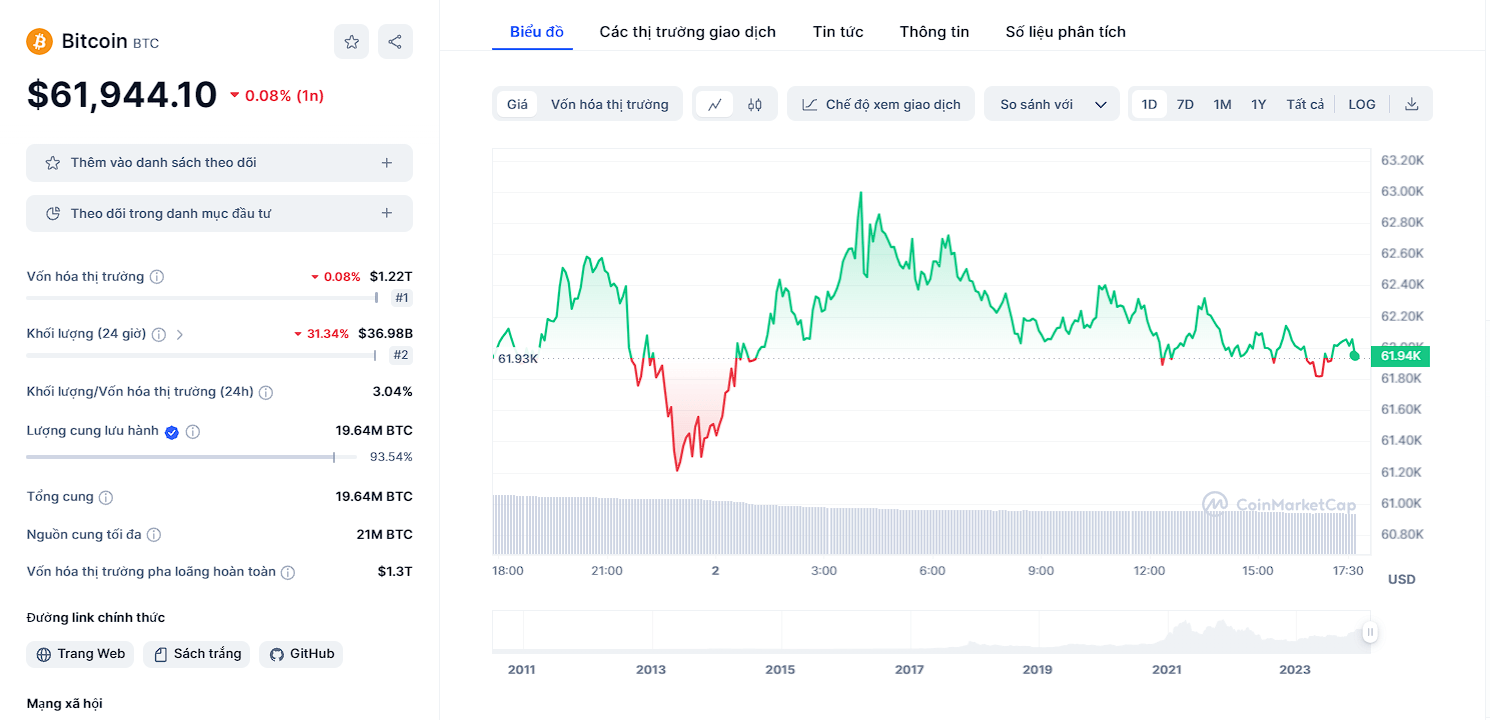The width and height of the screenshot is (1490, 720).
Task: Set time range to Tất cả
Action: (x=1305, y=104)
